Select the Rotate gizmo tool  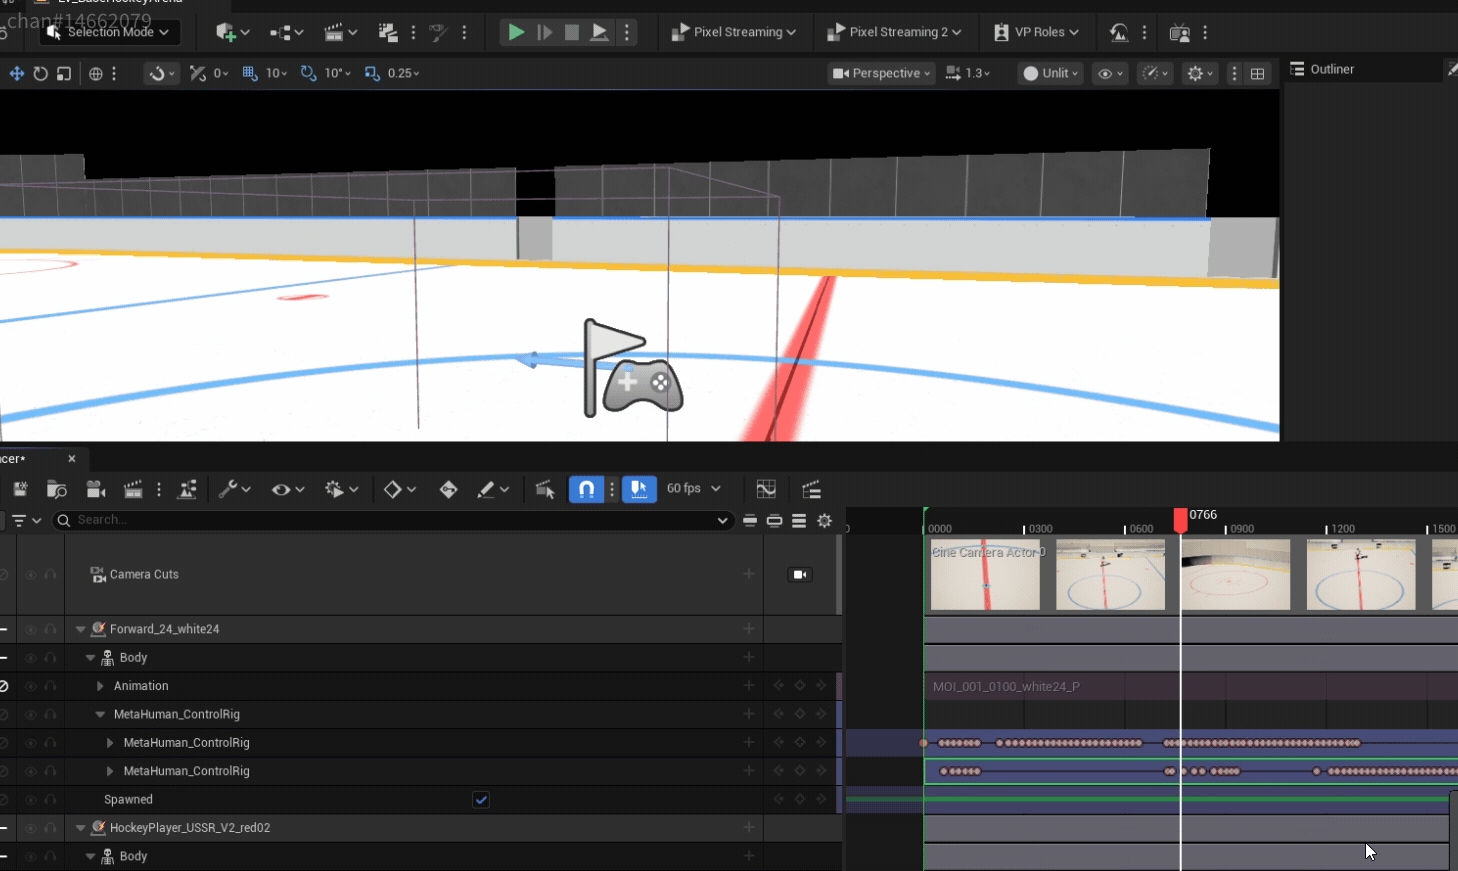[x=40, y=73]
